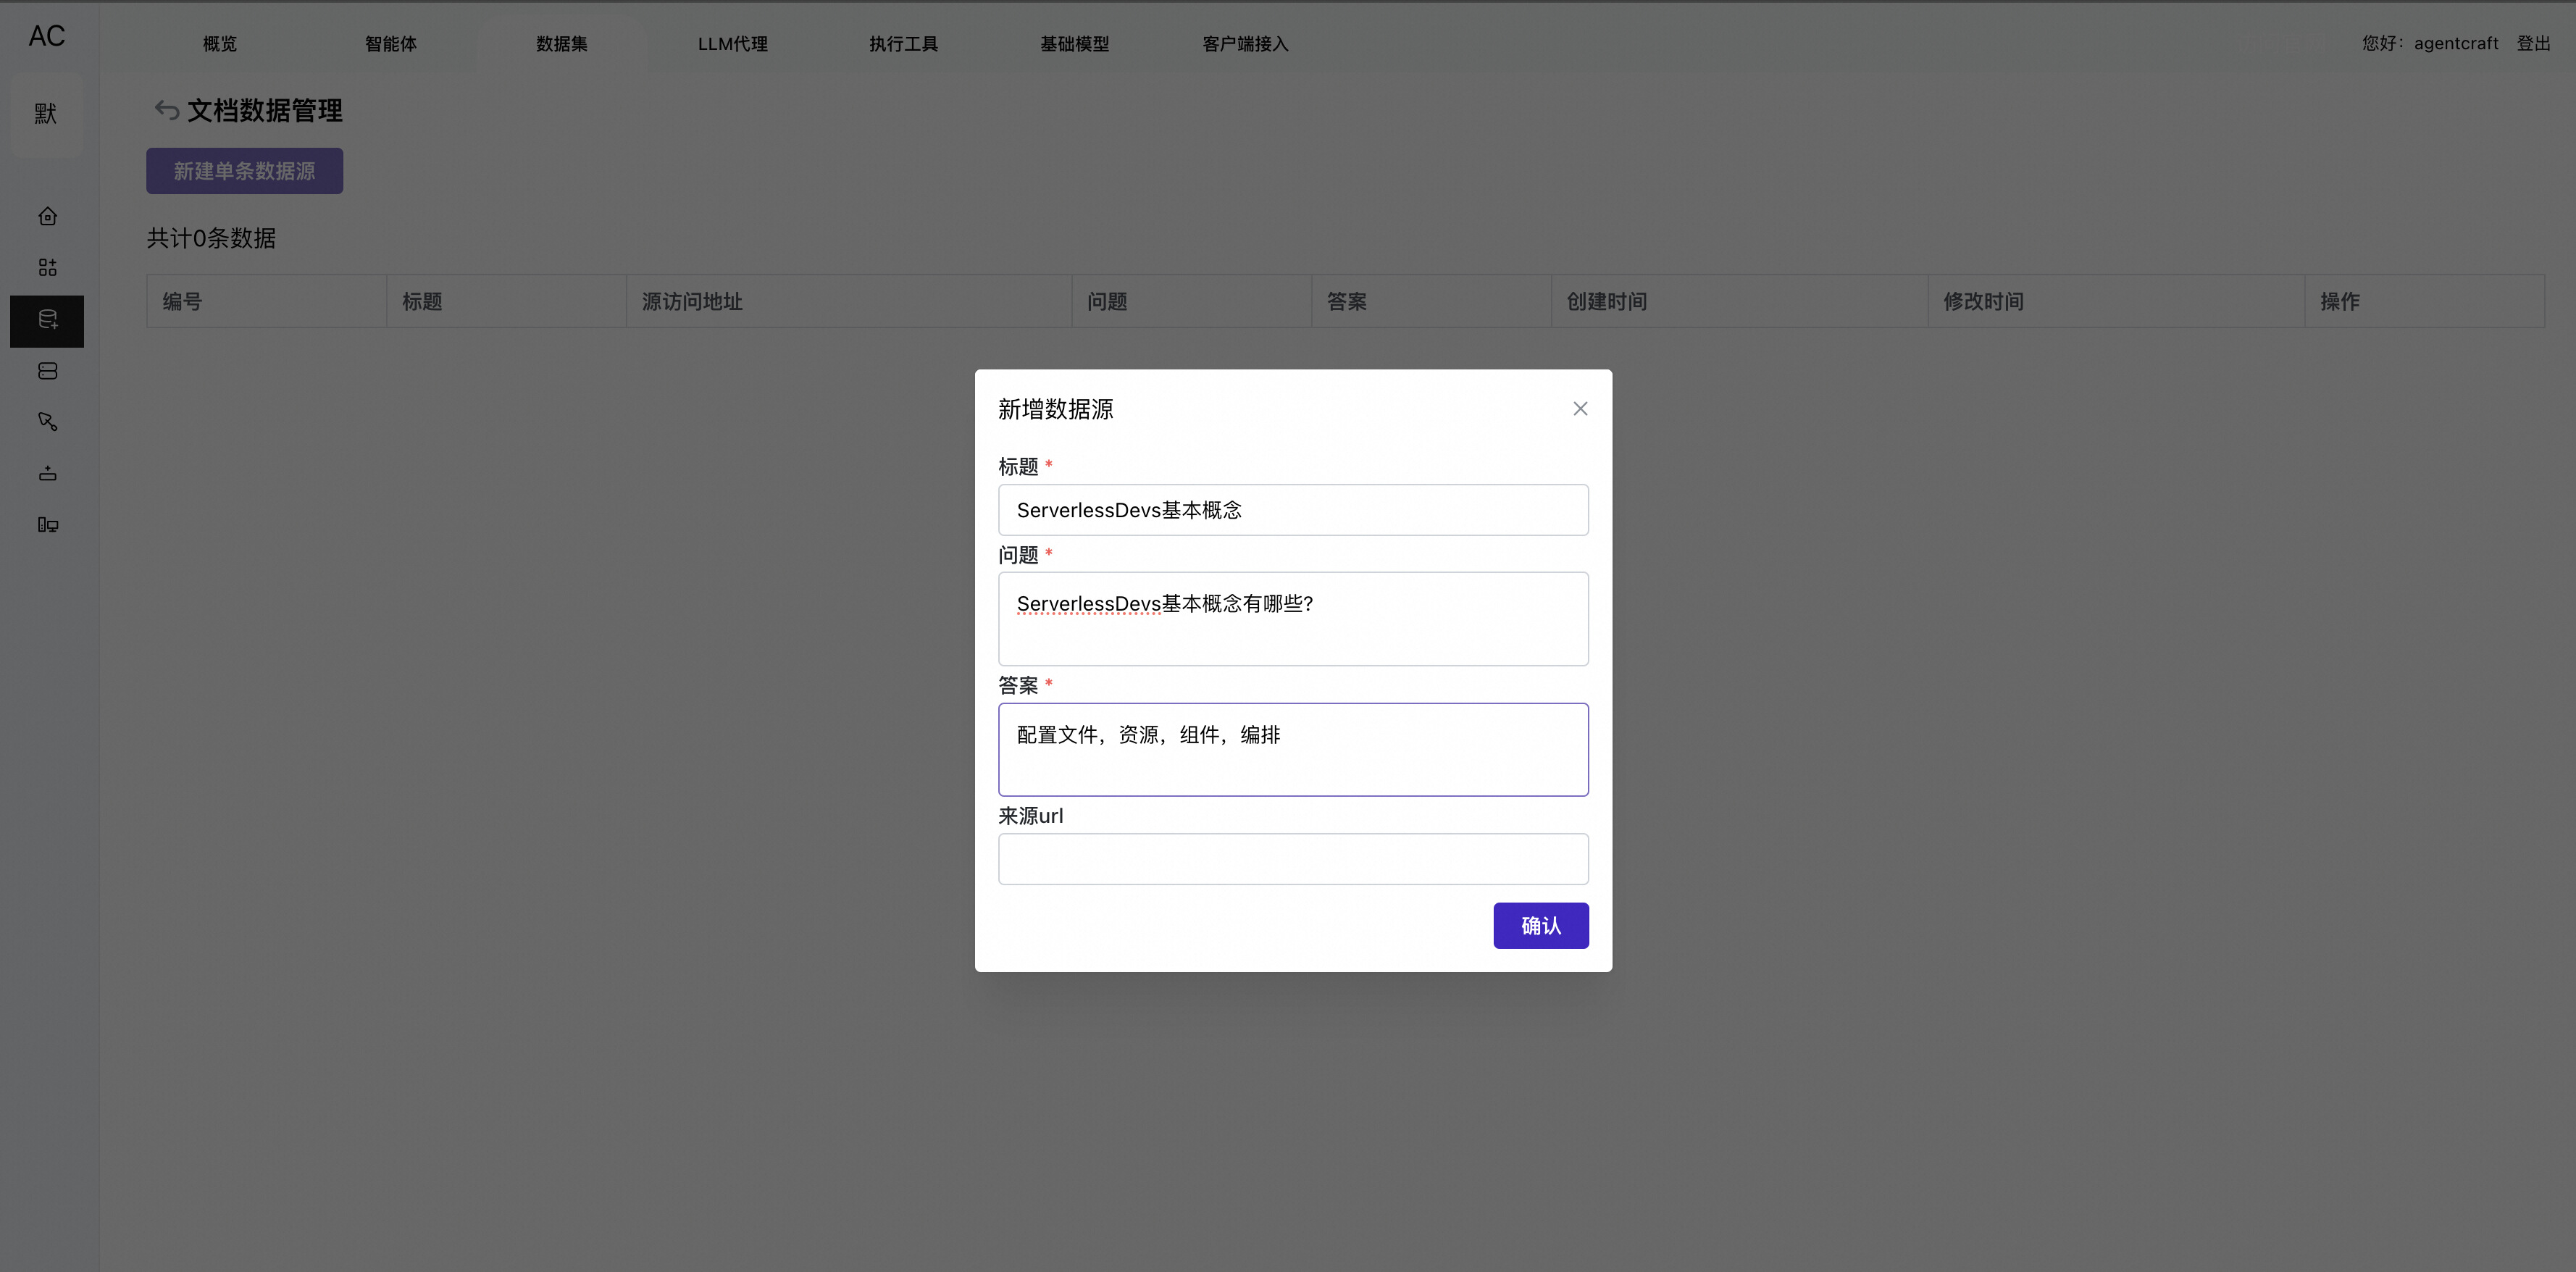Select the dataset database sidebar icon
Screen dimensions: 2576x1272
coord(47,320)
